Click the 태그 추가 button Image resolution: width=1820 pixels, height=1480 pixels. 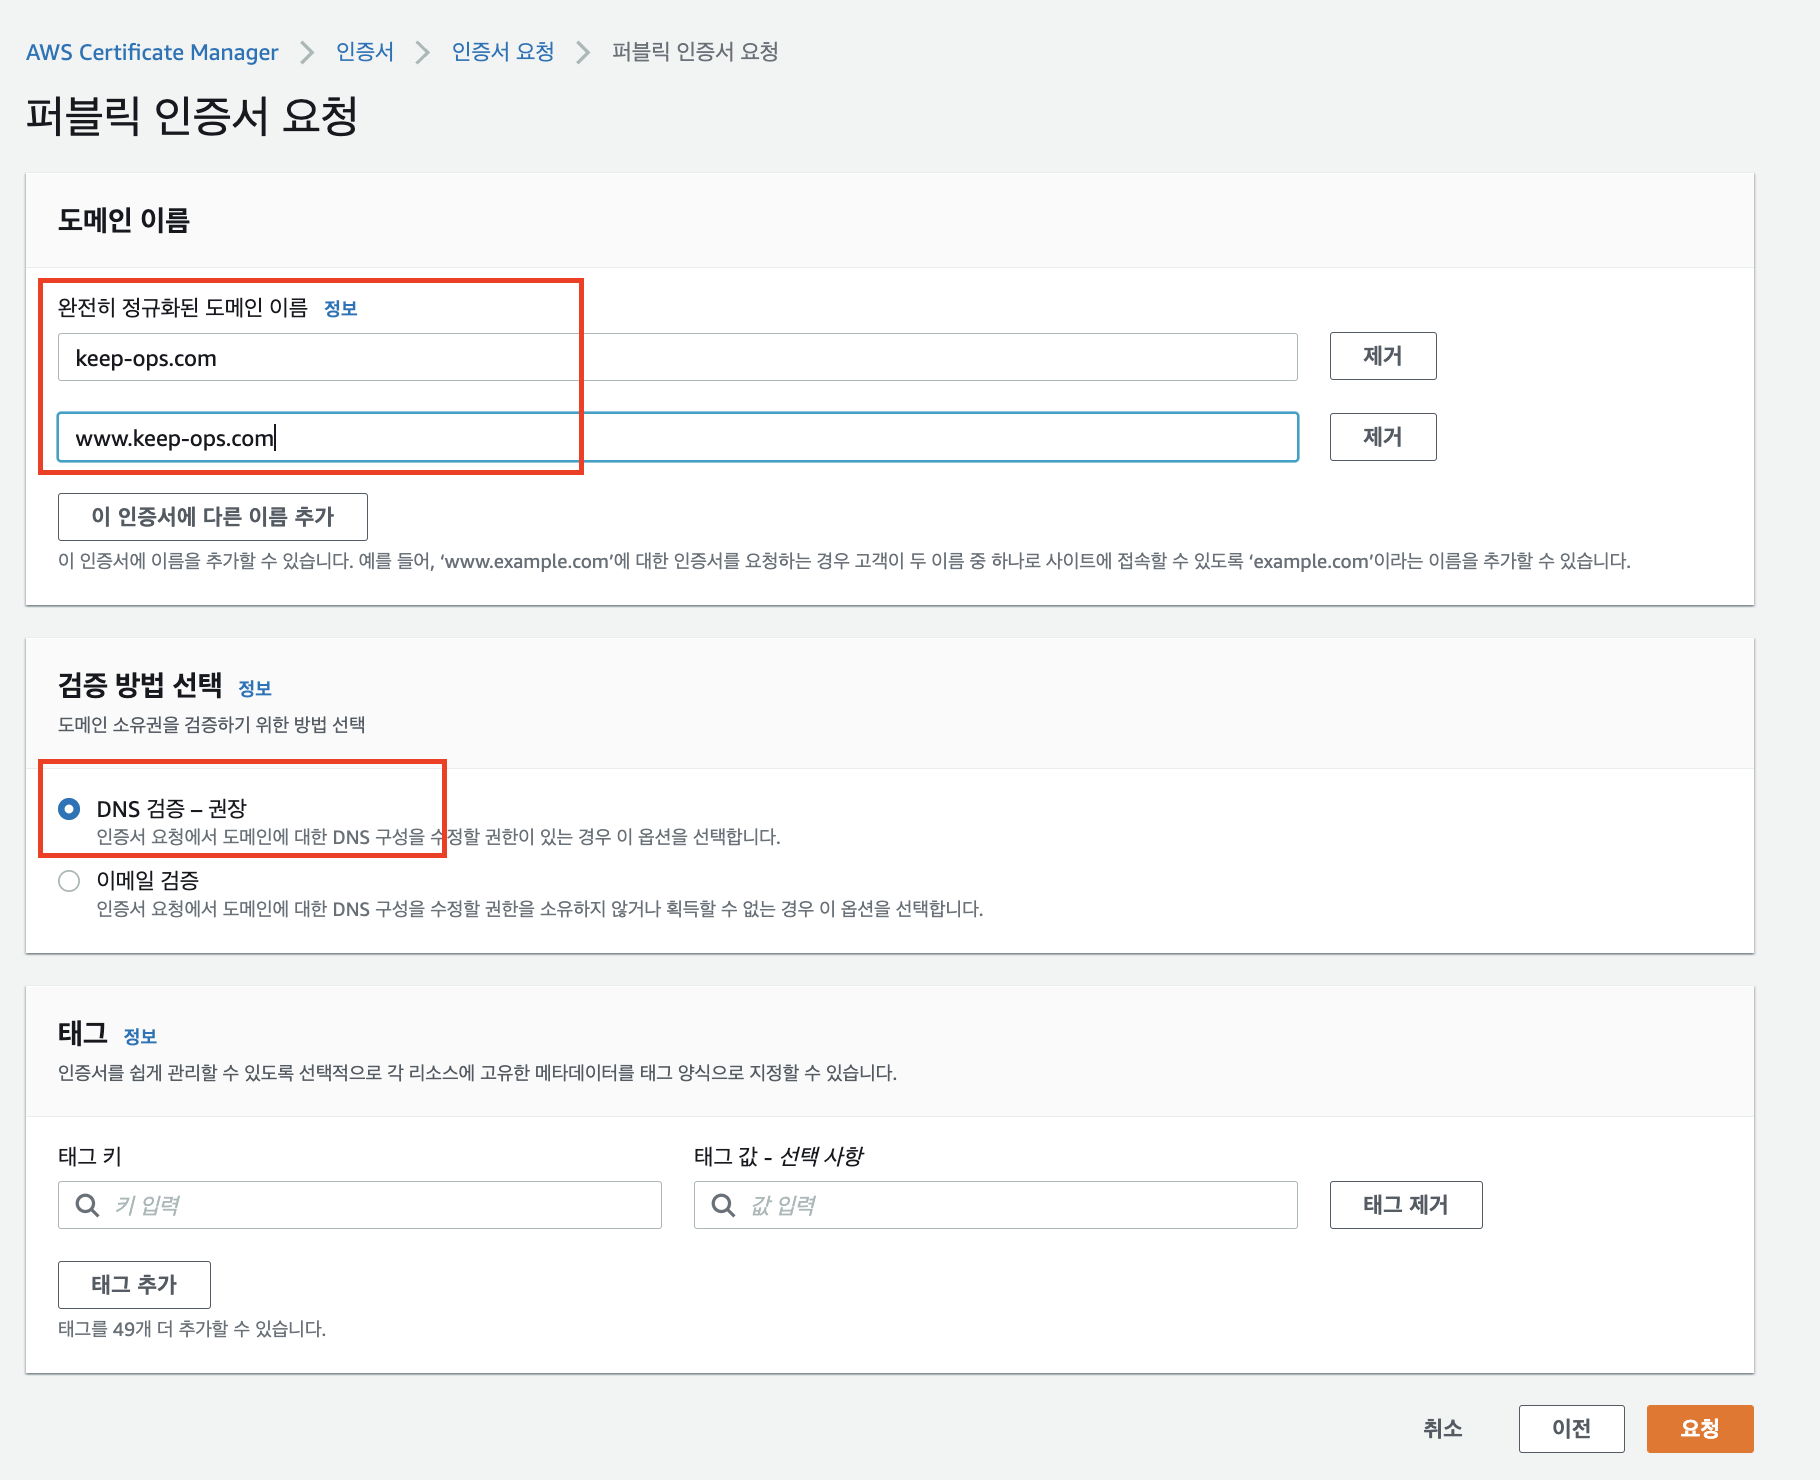click(x=134, y=1285)
